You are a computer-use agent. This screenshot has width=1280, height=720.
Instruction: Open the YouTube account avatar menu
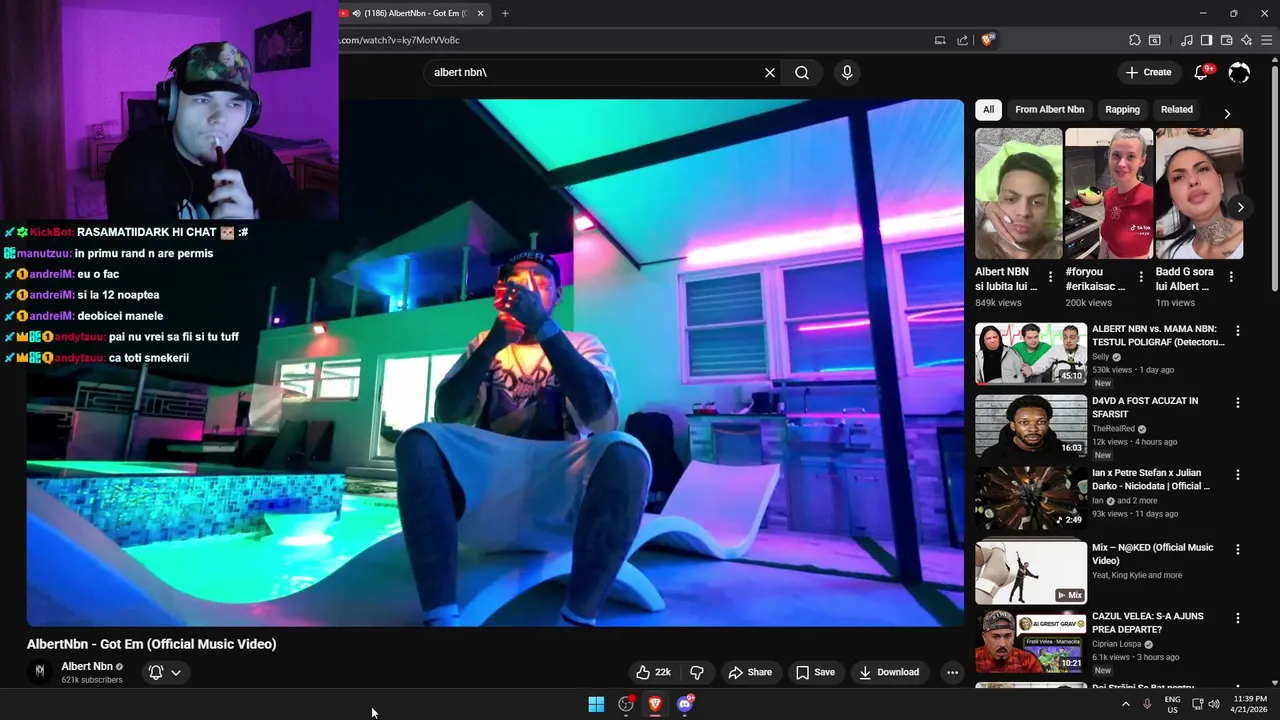(1239, 72)
